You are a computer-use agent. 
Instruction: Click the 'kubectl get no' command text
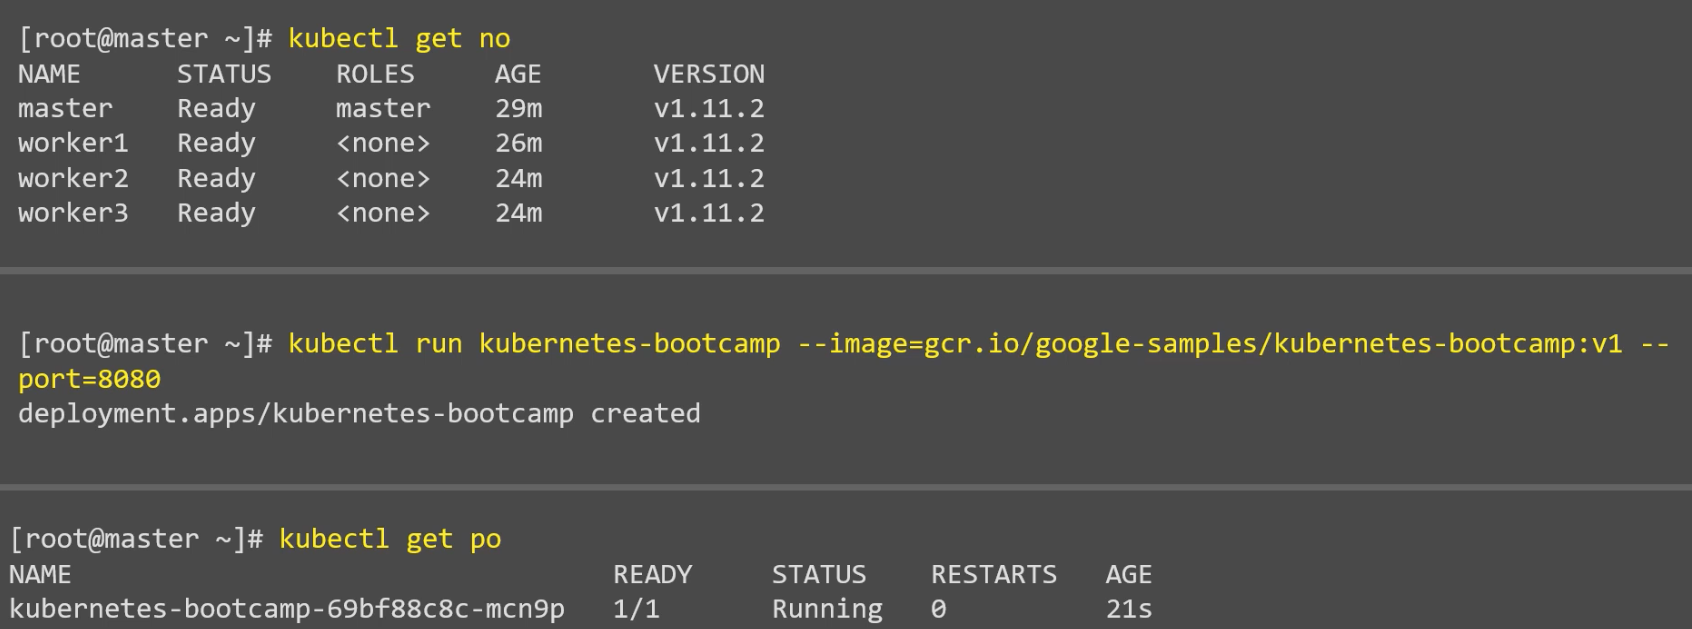[x=399, y=38]
